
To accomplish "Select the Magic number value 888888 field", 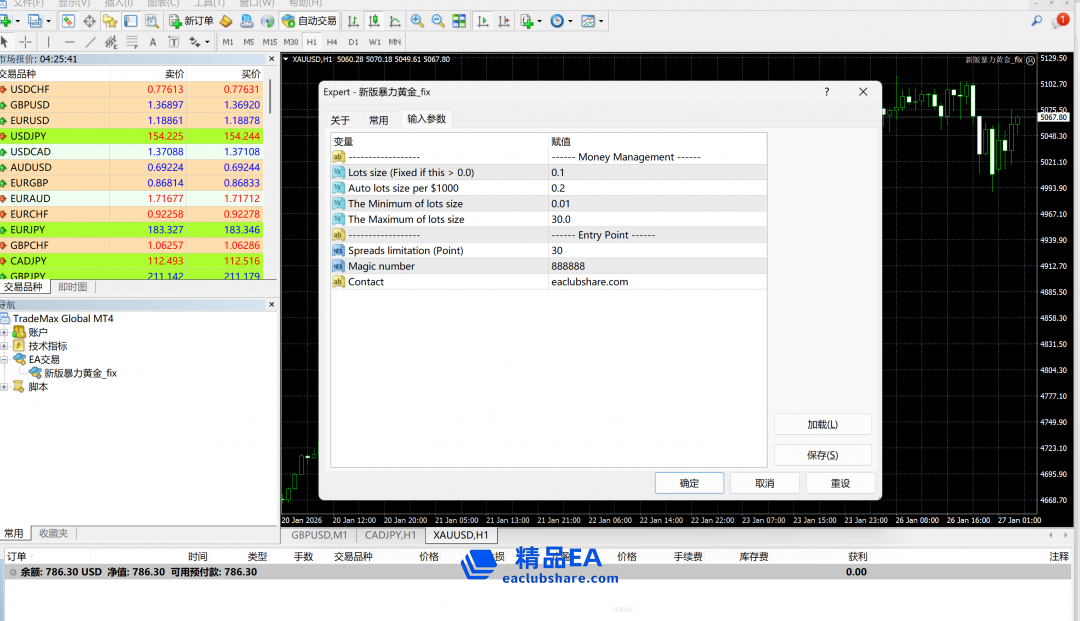I will coord(656,266).
